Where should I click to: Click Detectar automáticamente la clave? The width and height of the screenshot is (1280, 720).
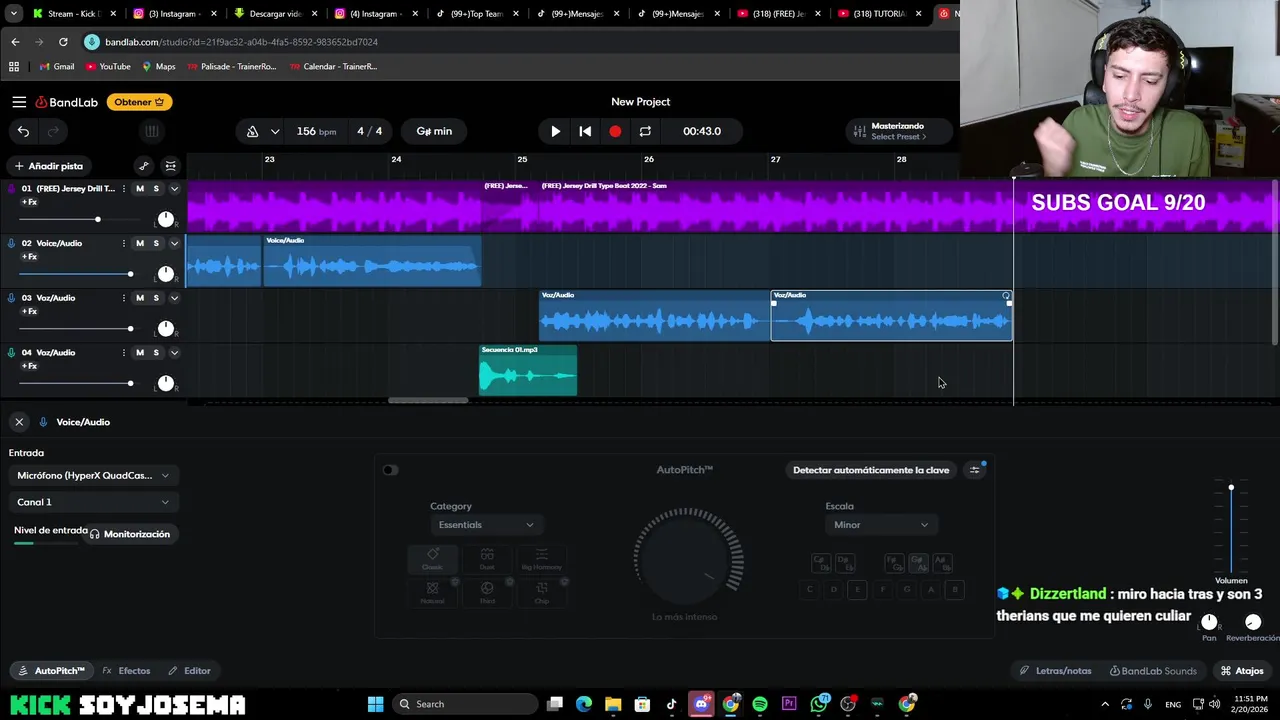tap(871, 470)
